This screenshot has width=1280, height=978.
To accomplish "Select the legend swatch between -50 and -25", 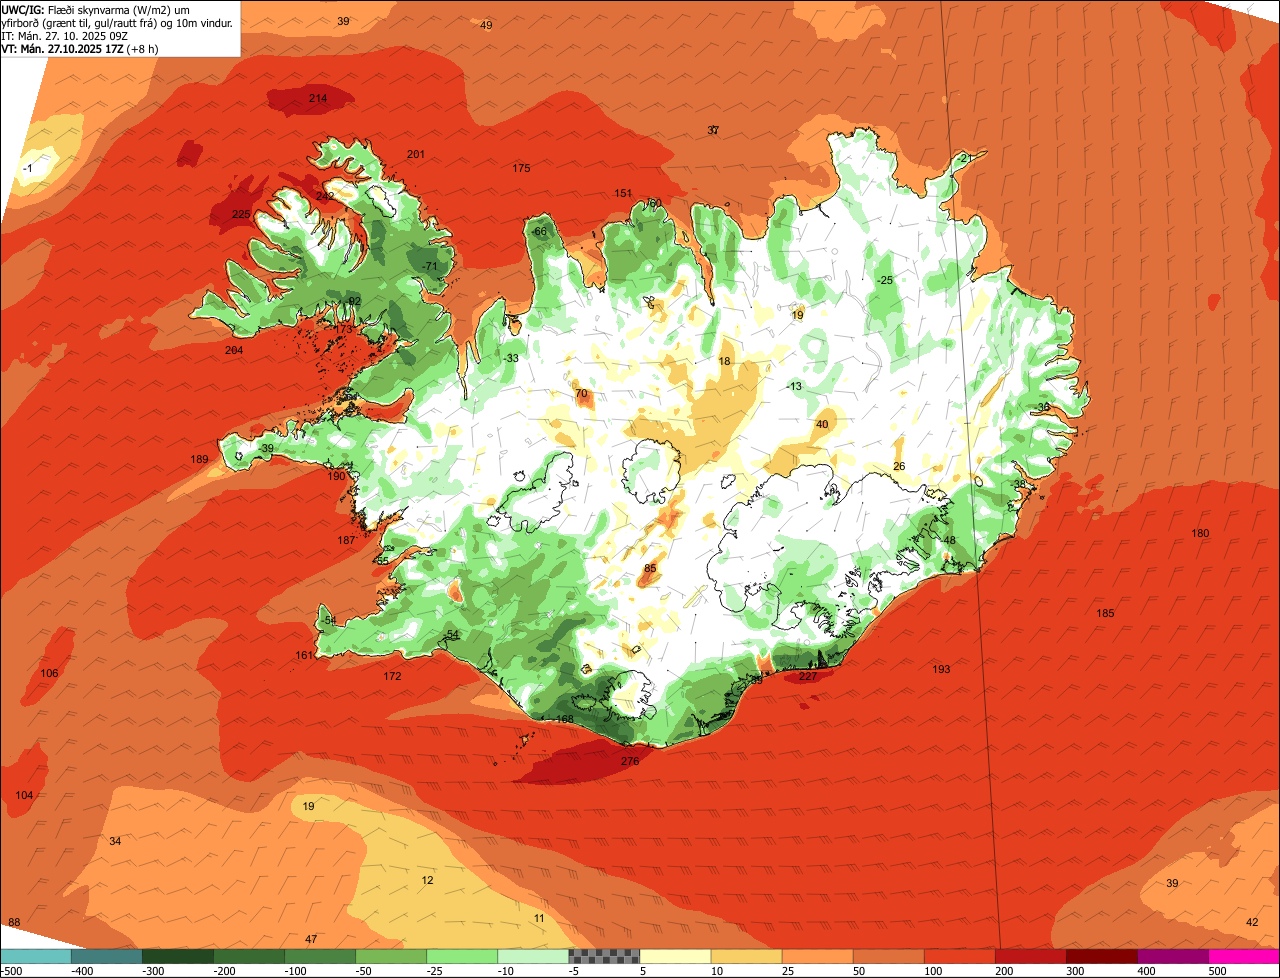I will [391, 956].
